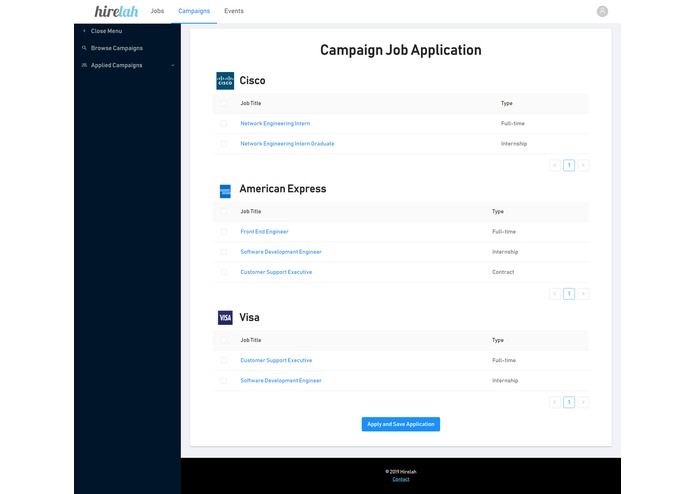The height and width of the screenshot is (494, 695).
Task: Click the American Express logo
Action: [225, 191]
